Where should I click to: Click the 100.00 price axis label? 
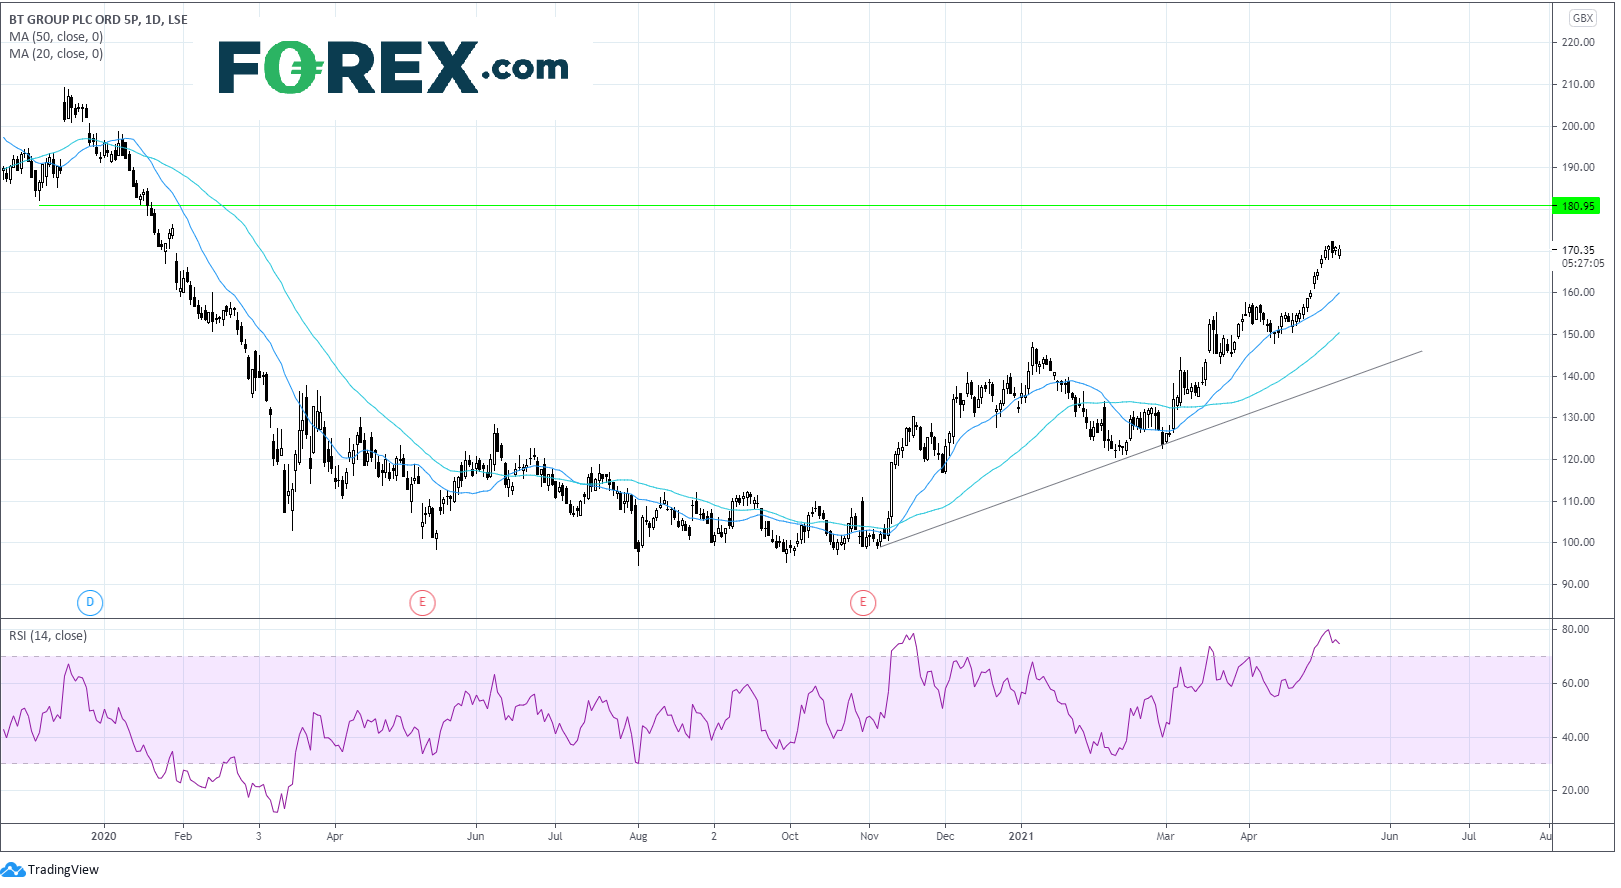[1578, 542]
